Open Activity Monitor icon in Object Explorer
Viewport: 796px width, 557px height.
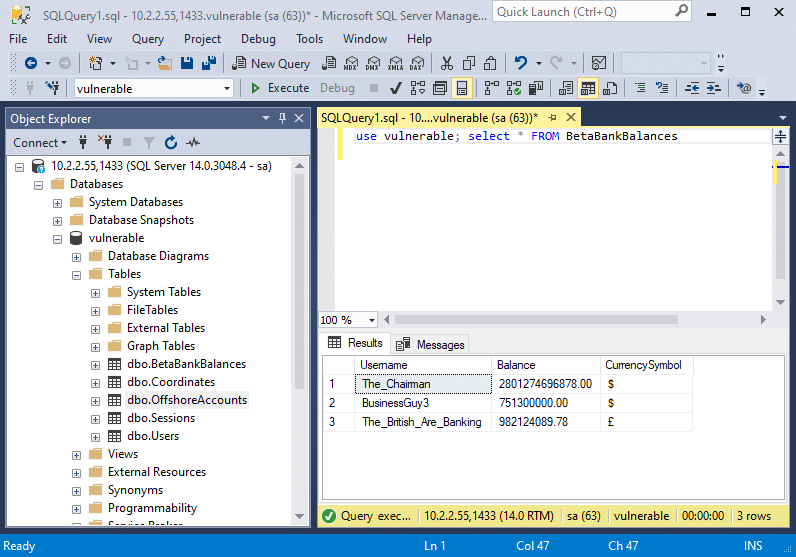tap(193, 143)
